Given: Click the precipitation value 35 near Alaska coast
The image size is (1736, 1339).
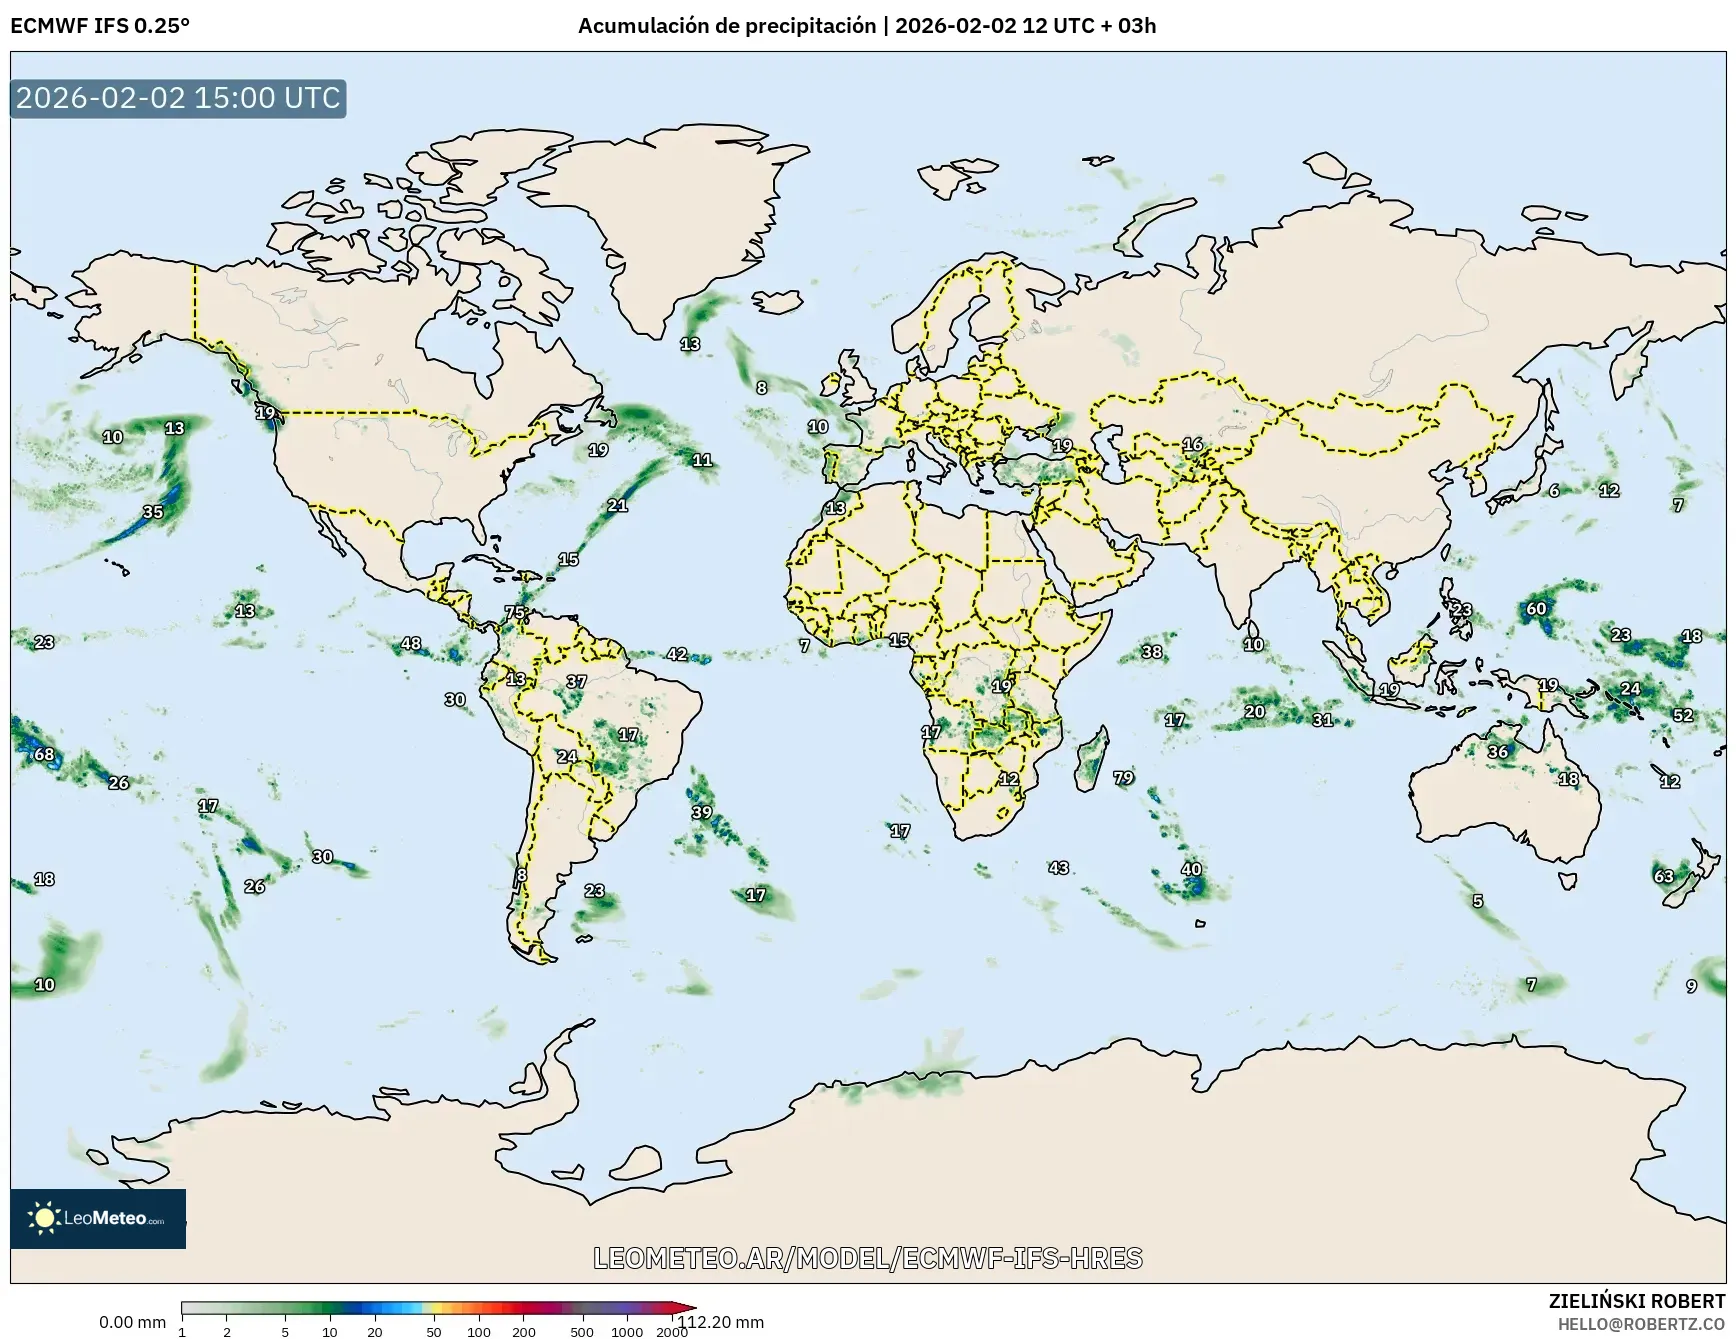Looking at the screenshot, I should [x=152, y=511].
